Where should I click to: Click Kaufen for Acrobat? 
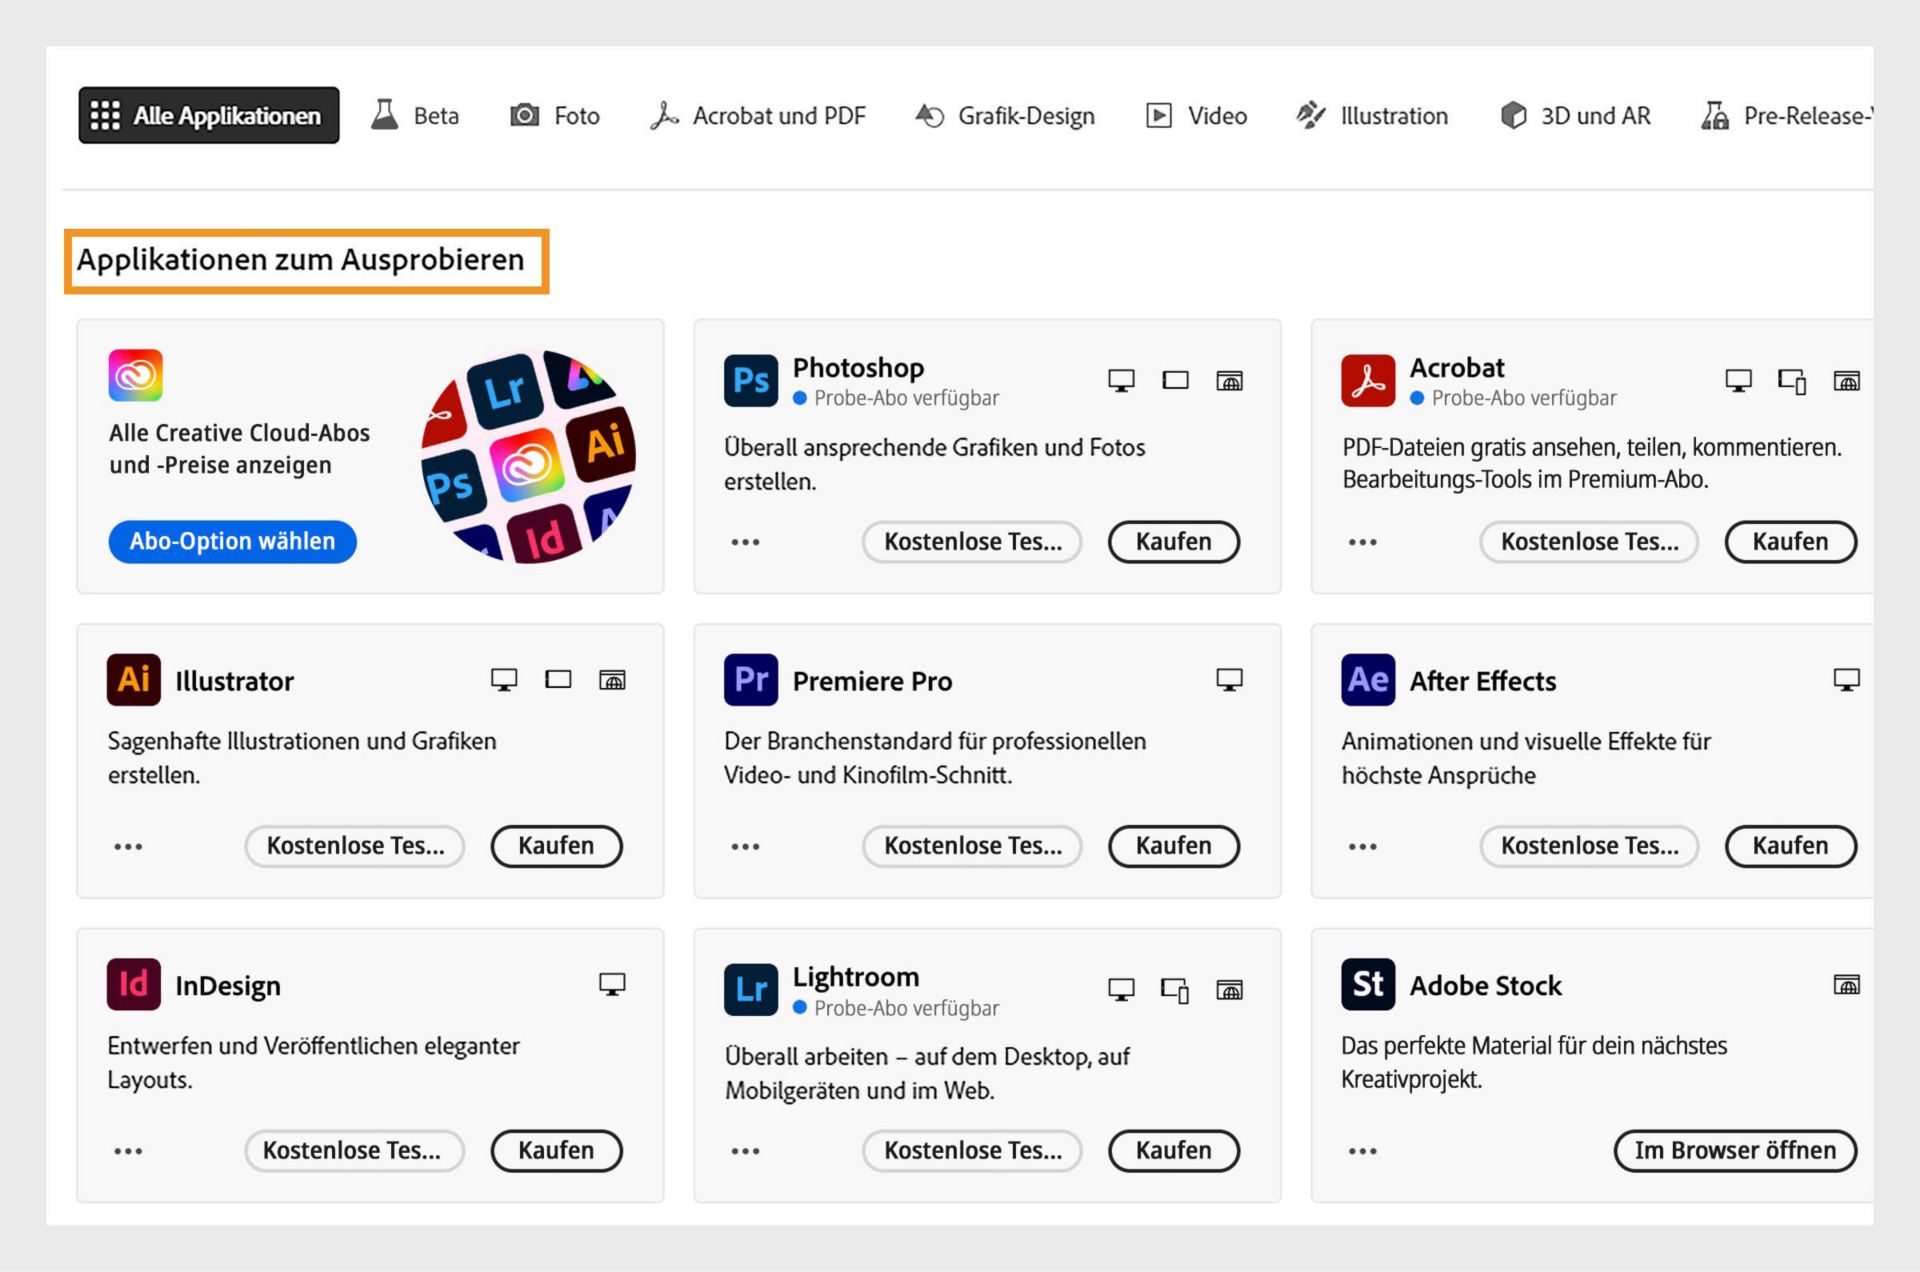pos(1791,541)
